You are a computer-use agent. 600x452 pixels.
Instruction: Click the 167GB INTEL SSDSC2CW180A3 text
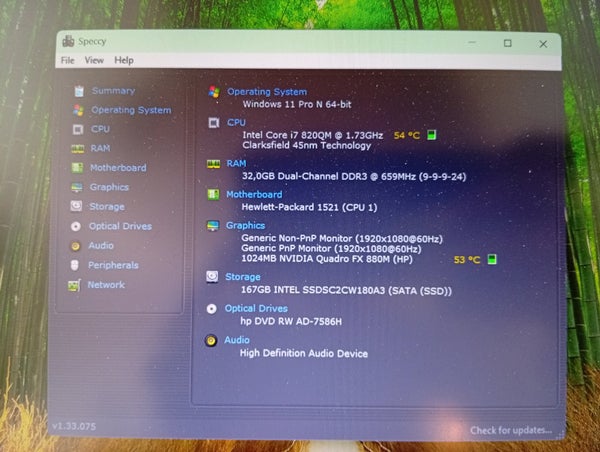click(346, 290)
